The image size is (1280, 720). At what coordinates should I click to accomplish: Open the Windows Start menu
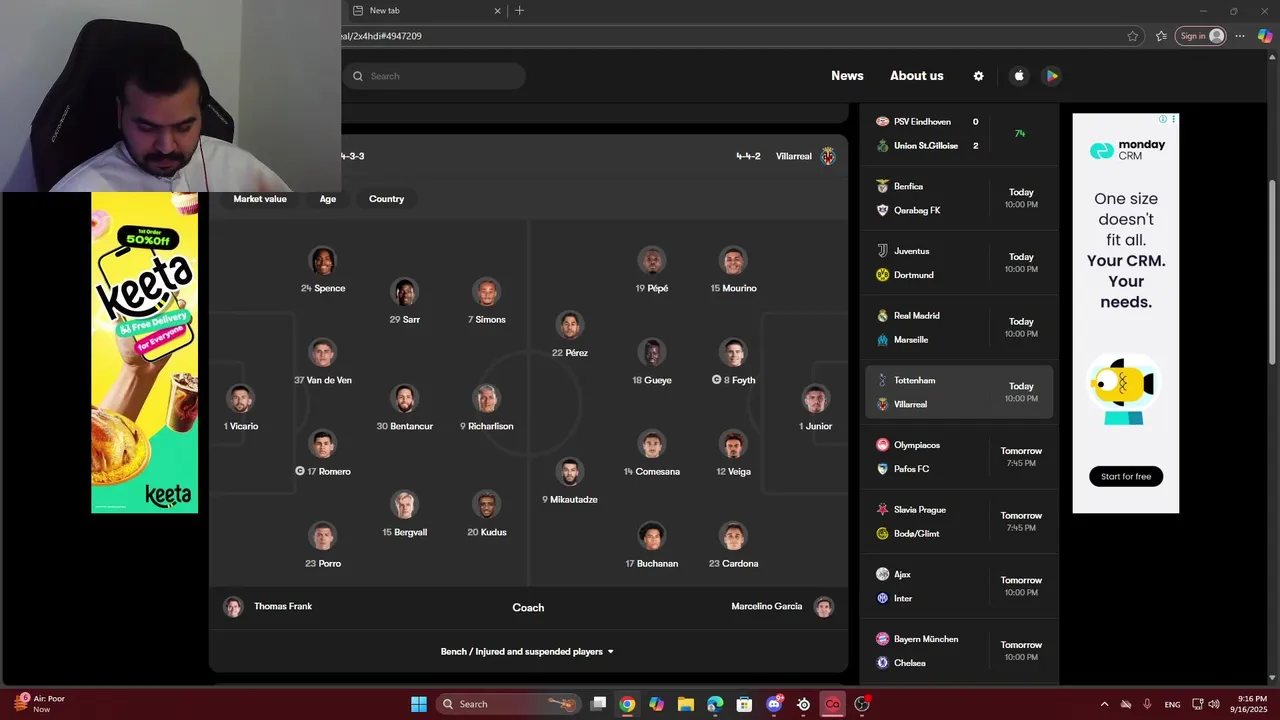[419, 704]
